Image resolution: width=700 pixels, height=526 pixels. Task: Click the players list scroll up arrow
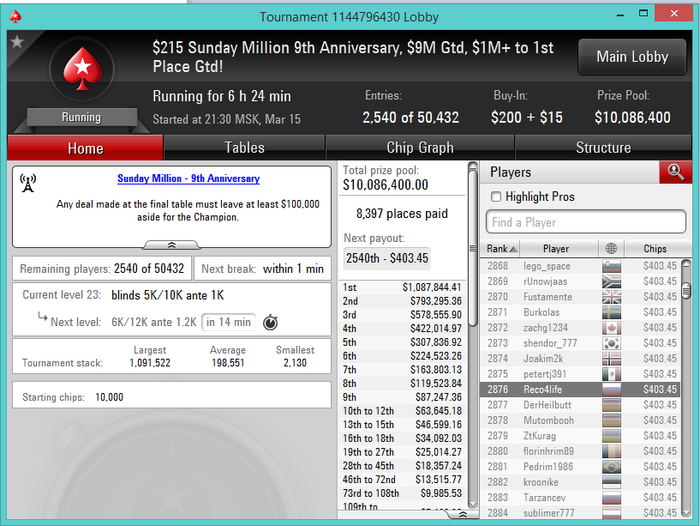coord(686,263)
